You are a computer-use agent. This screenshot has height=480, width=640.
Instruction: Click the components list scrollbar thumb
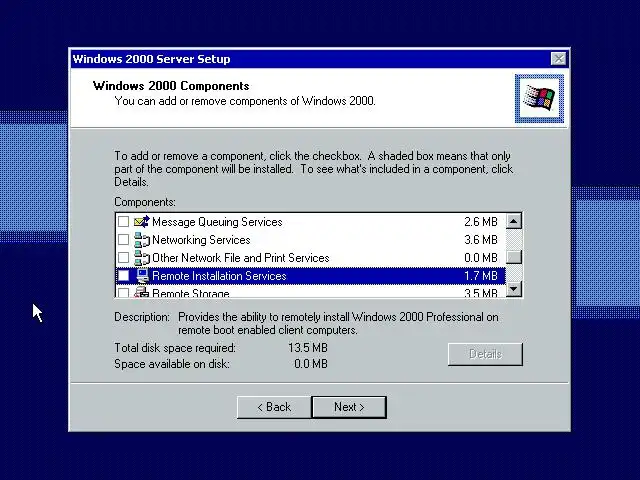[x=514, y=257]
